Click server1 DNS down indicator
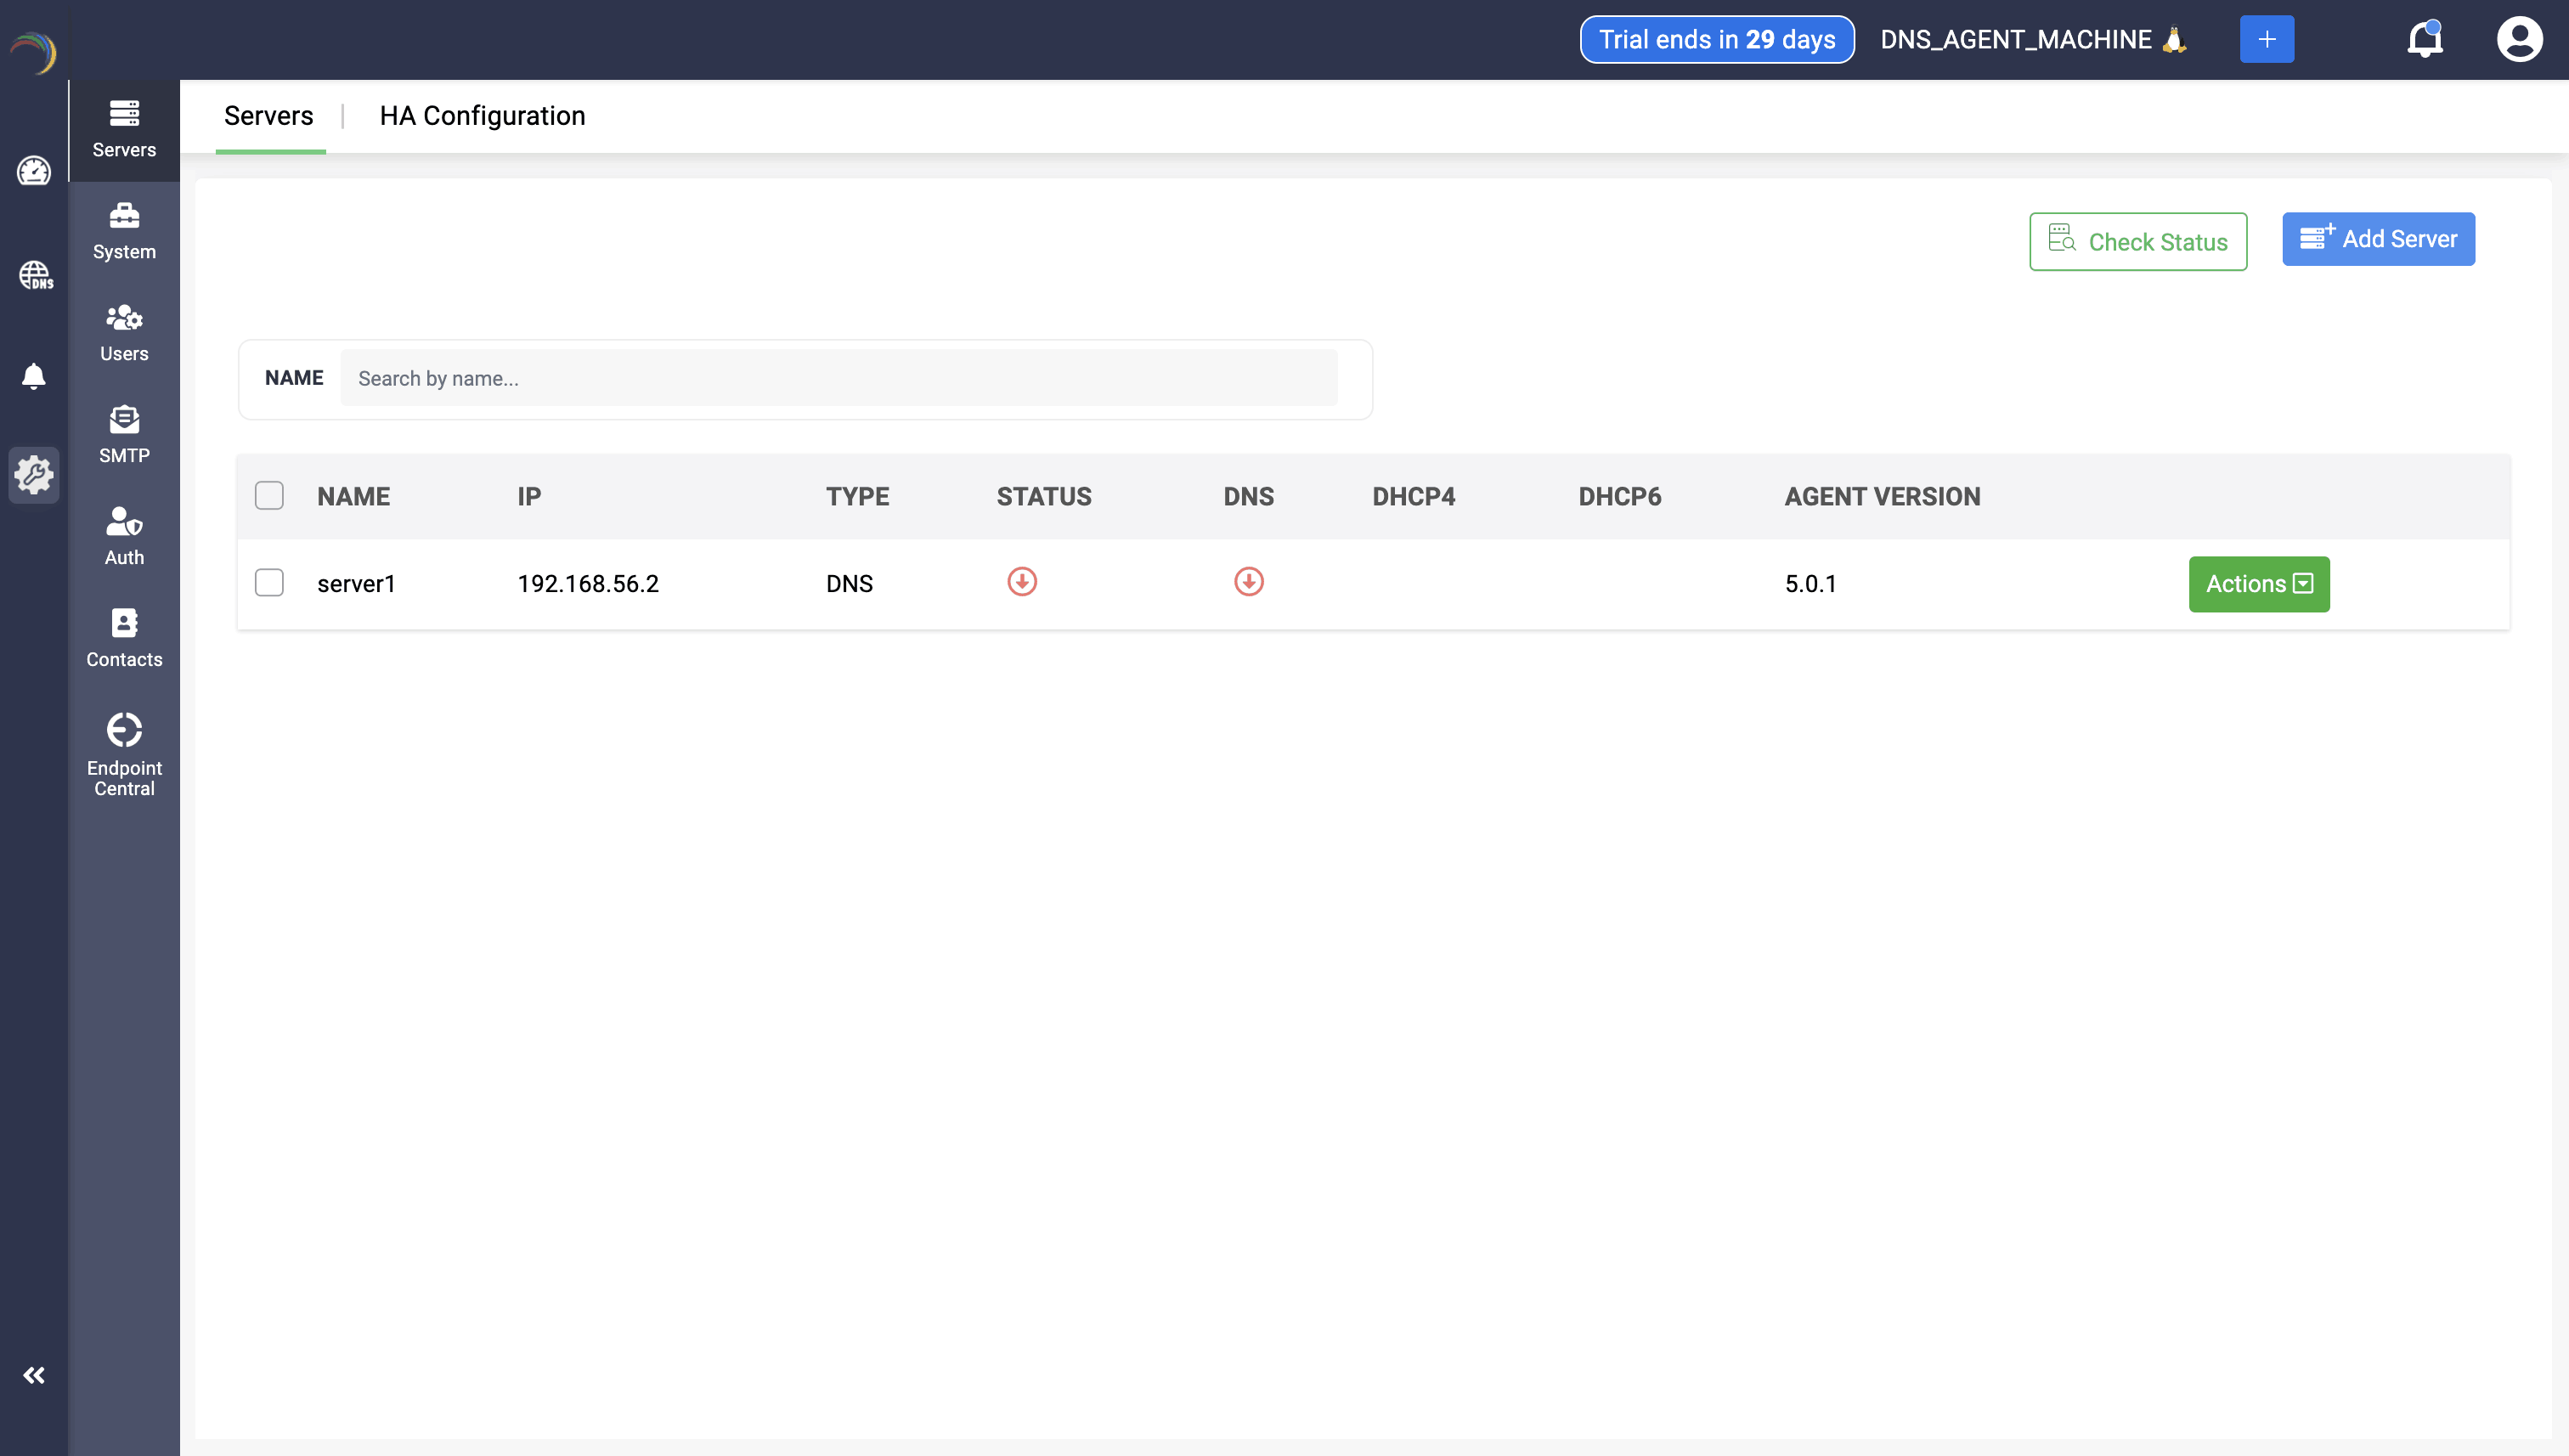The width and height of the screenshot is (2569, 1456). [x=1248, y=582]
